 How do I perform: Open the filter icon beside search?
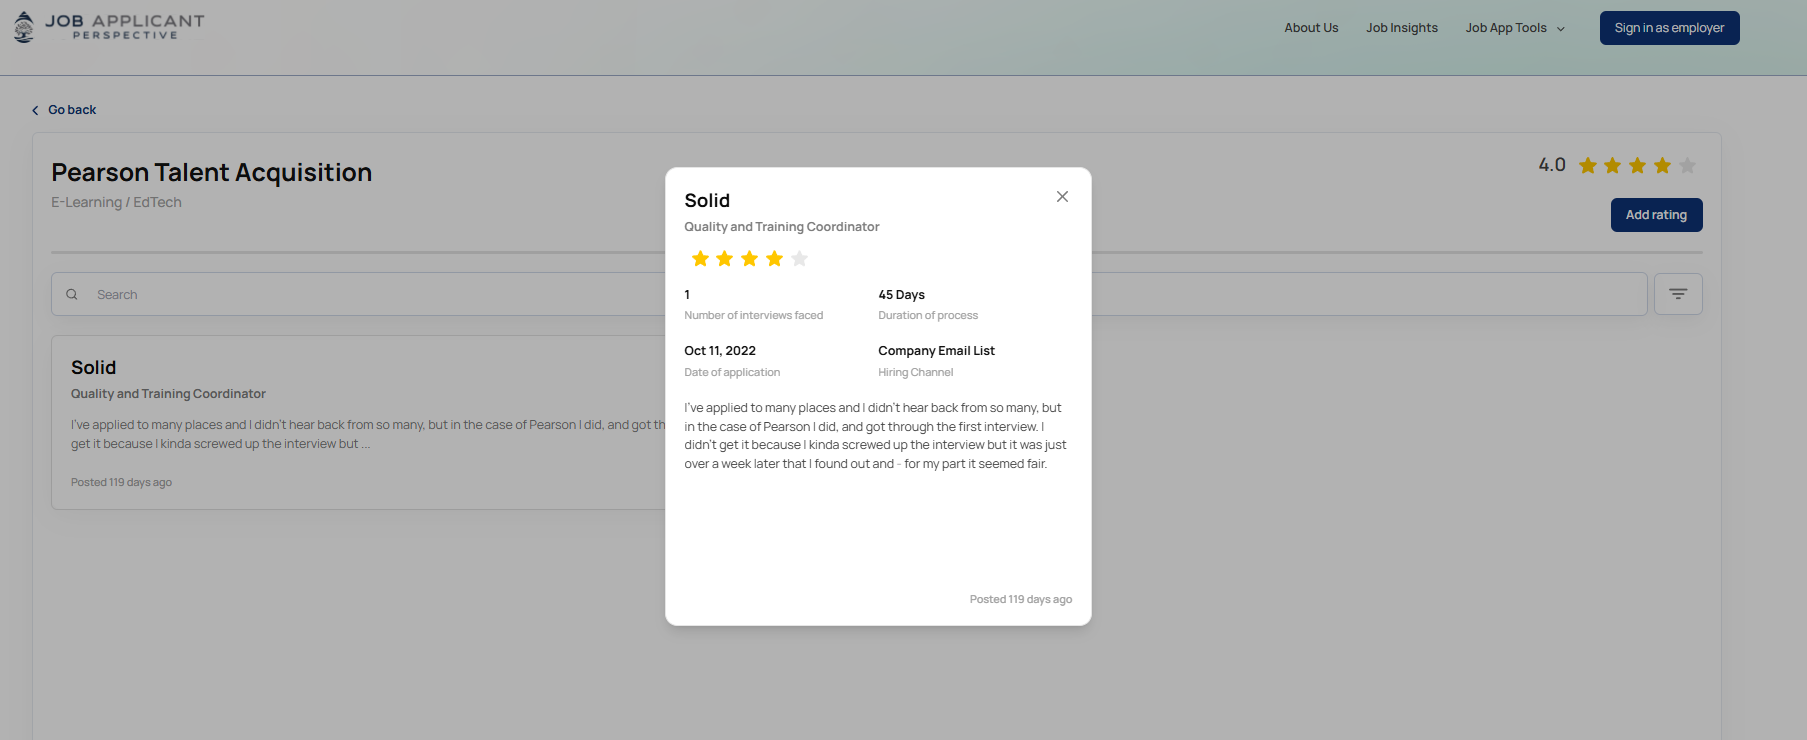[x=1678, y=294]
